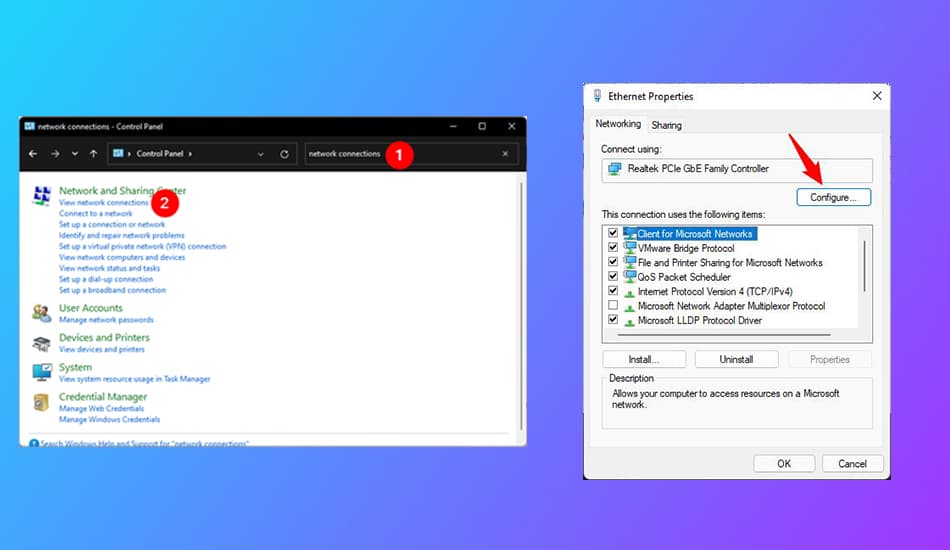
Task: Click Control Panel breadcrumb in address bar
Action: coord(160,154)
